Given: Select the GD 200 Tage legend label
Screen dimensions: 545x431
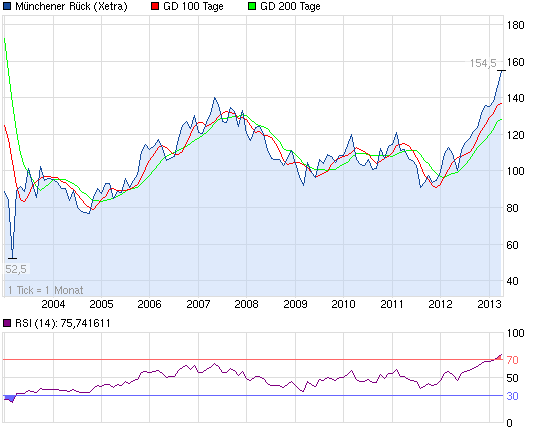Looking at the screenshot, I should (x=290, y=6).
